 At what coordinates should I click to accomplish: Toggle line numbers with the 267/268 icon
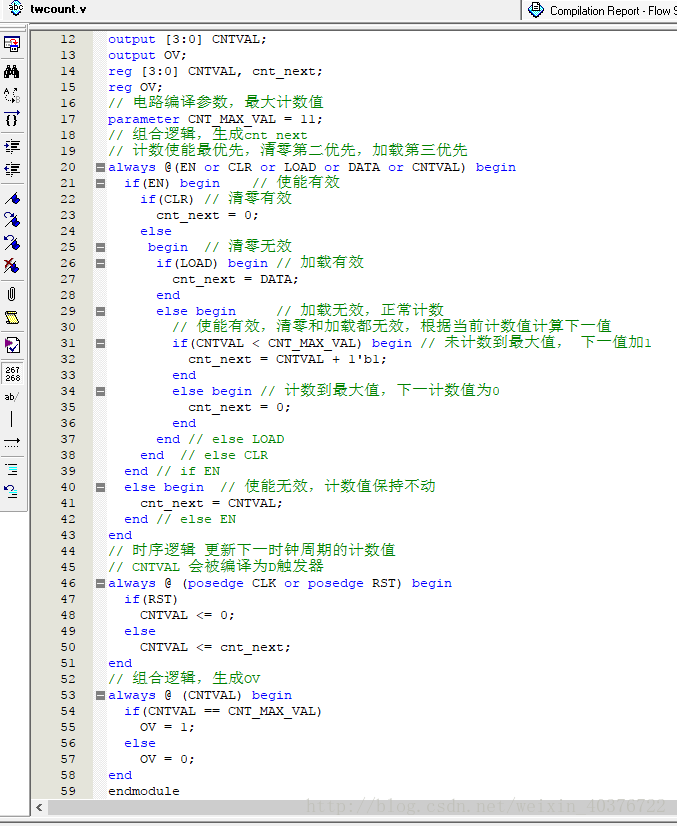(x=13, y=373)
